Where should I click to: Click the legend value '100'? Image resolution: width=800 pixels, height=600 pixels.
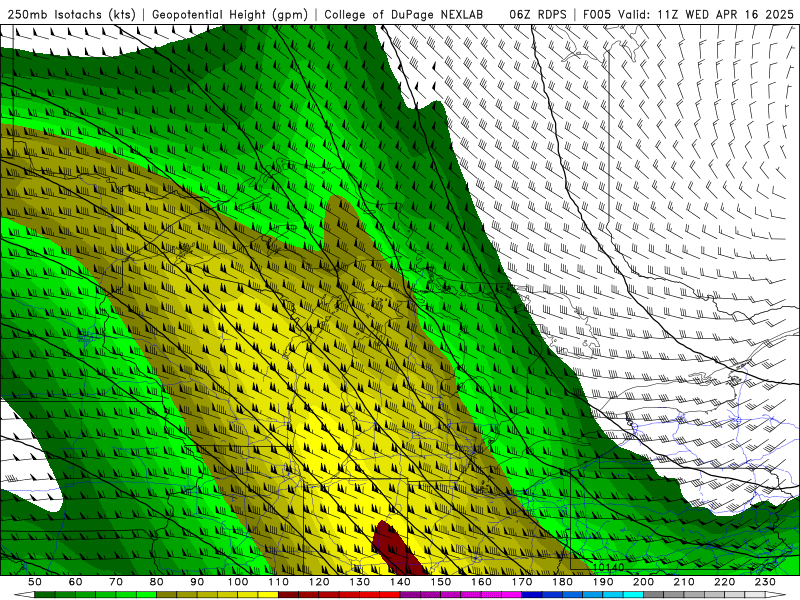[238, 582]
